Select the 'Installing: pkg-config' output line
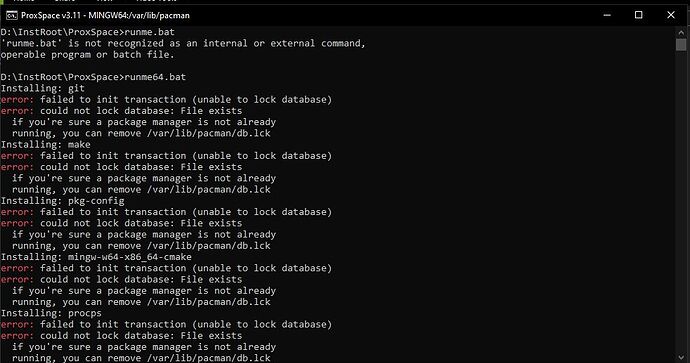This screenshot has width=690, height=363. point(62,201)
